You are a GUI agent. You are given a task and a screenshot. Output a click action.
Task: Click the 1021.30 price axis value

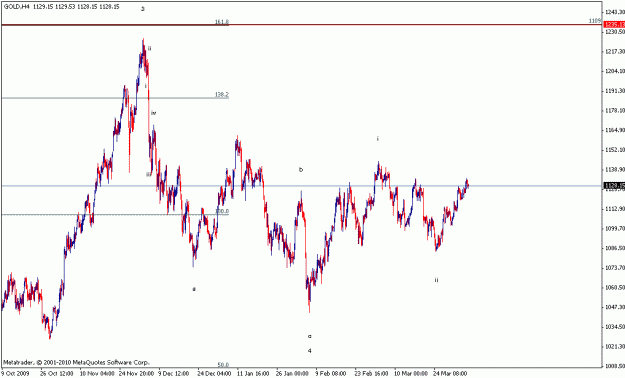click(x=615, y=346)
